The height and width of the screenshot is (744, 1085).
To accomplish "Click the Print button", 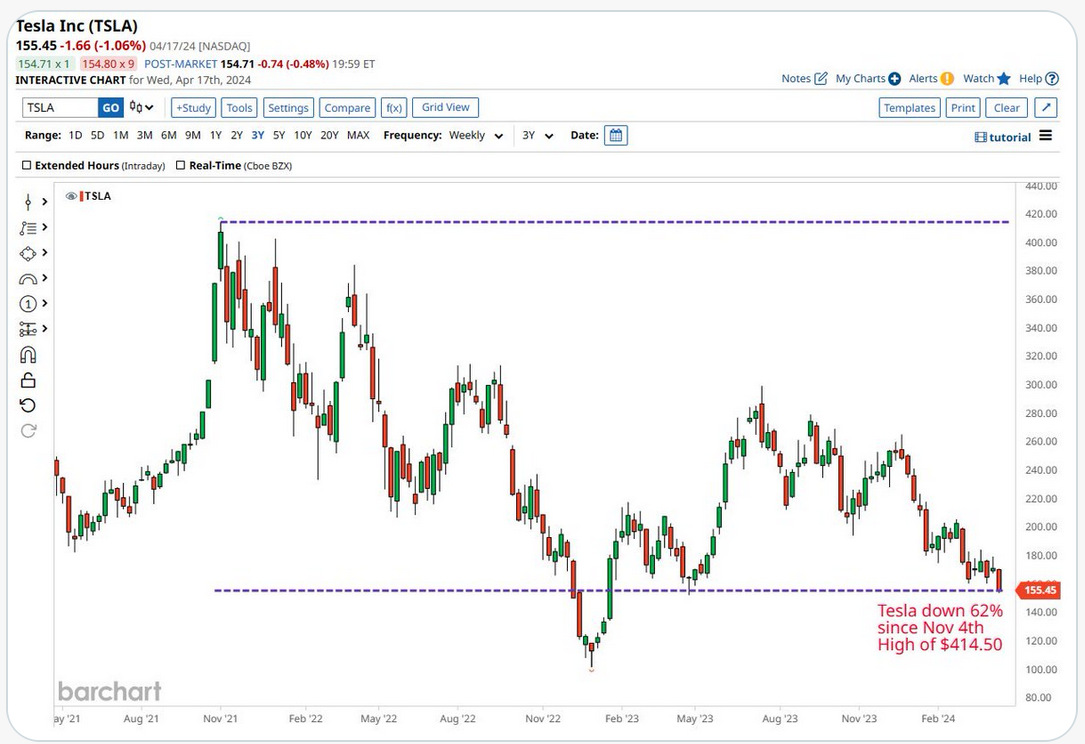I will [963, 107].
